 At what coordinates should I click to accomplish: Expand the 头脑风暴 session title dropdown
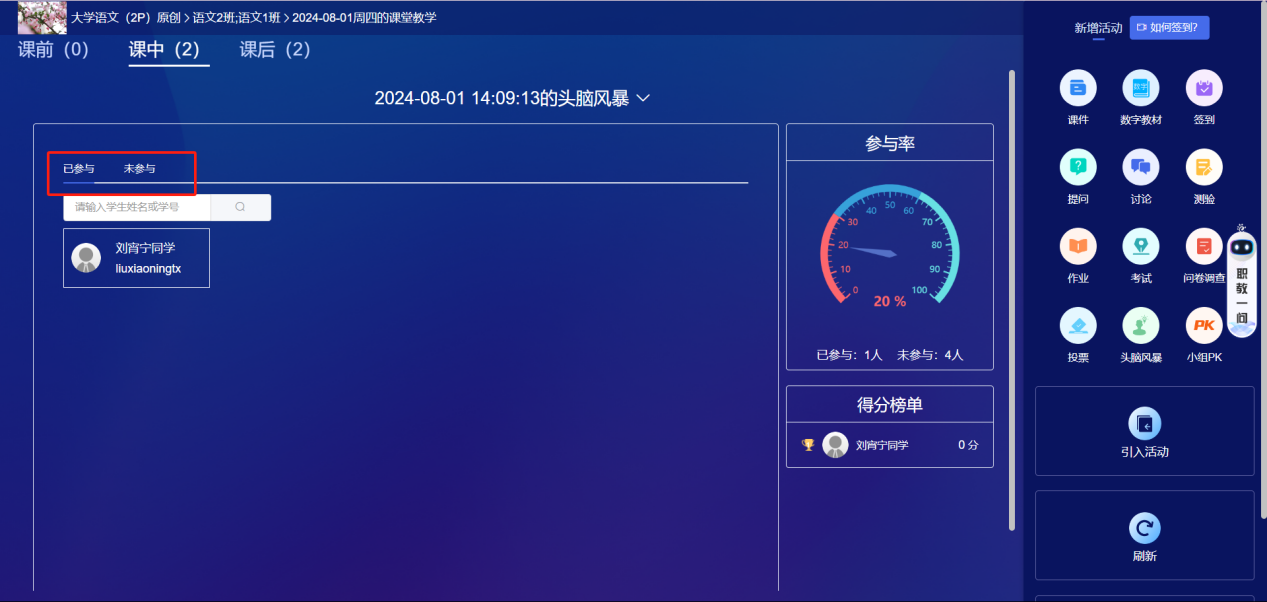click(x=643, y=98)
